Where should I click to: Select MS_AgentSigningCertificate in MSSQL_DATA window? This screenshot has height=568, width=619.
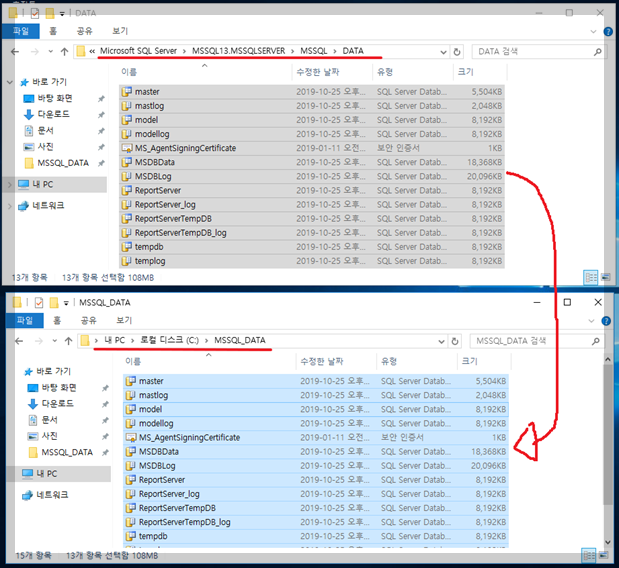(315, 437)
